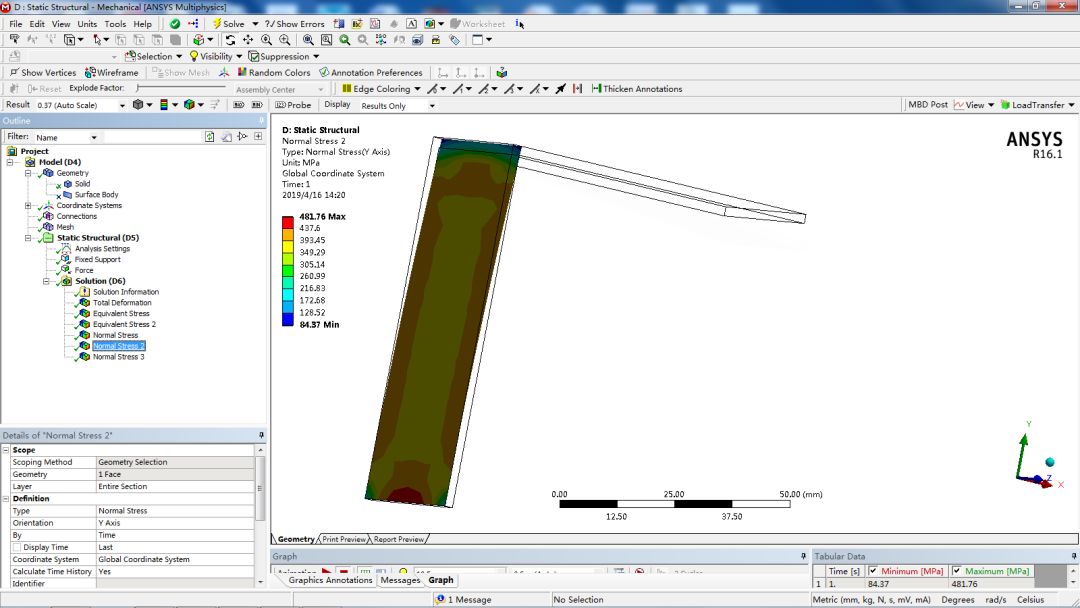Image resolution: width=1080 pixels, height=608 pixels.
Task: Select Total Deformation in the outline tree
Action: coord(122,302)
